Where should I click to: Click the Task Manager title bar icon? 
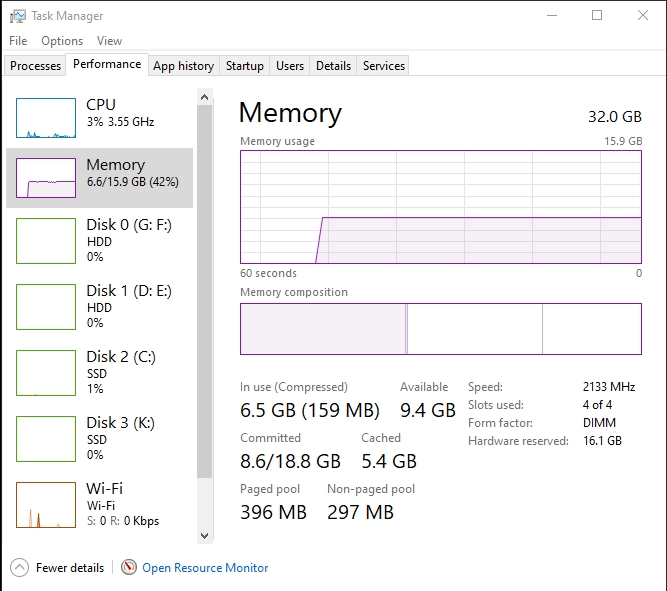click(18, 16)
